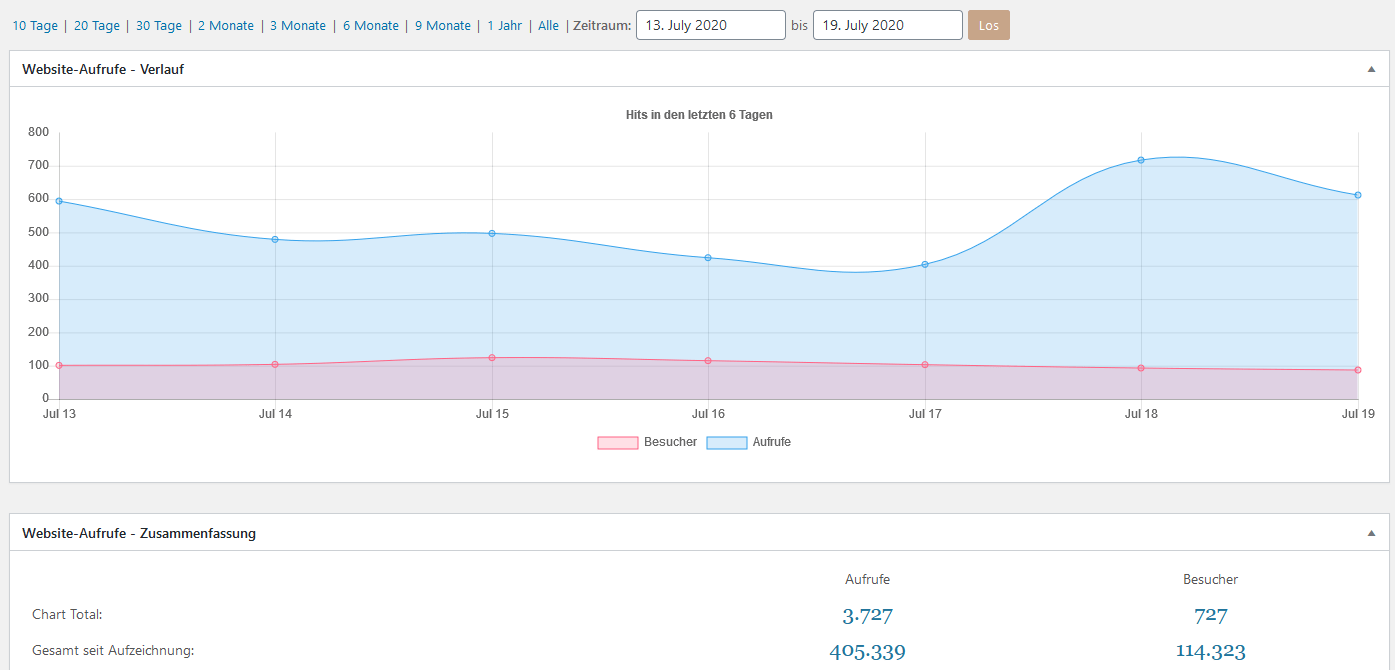Collapse the Website-Aufrufe - Zusammenfassung panel

coord(1372,533)
